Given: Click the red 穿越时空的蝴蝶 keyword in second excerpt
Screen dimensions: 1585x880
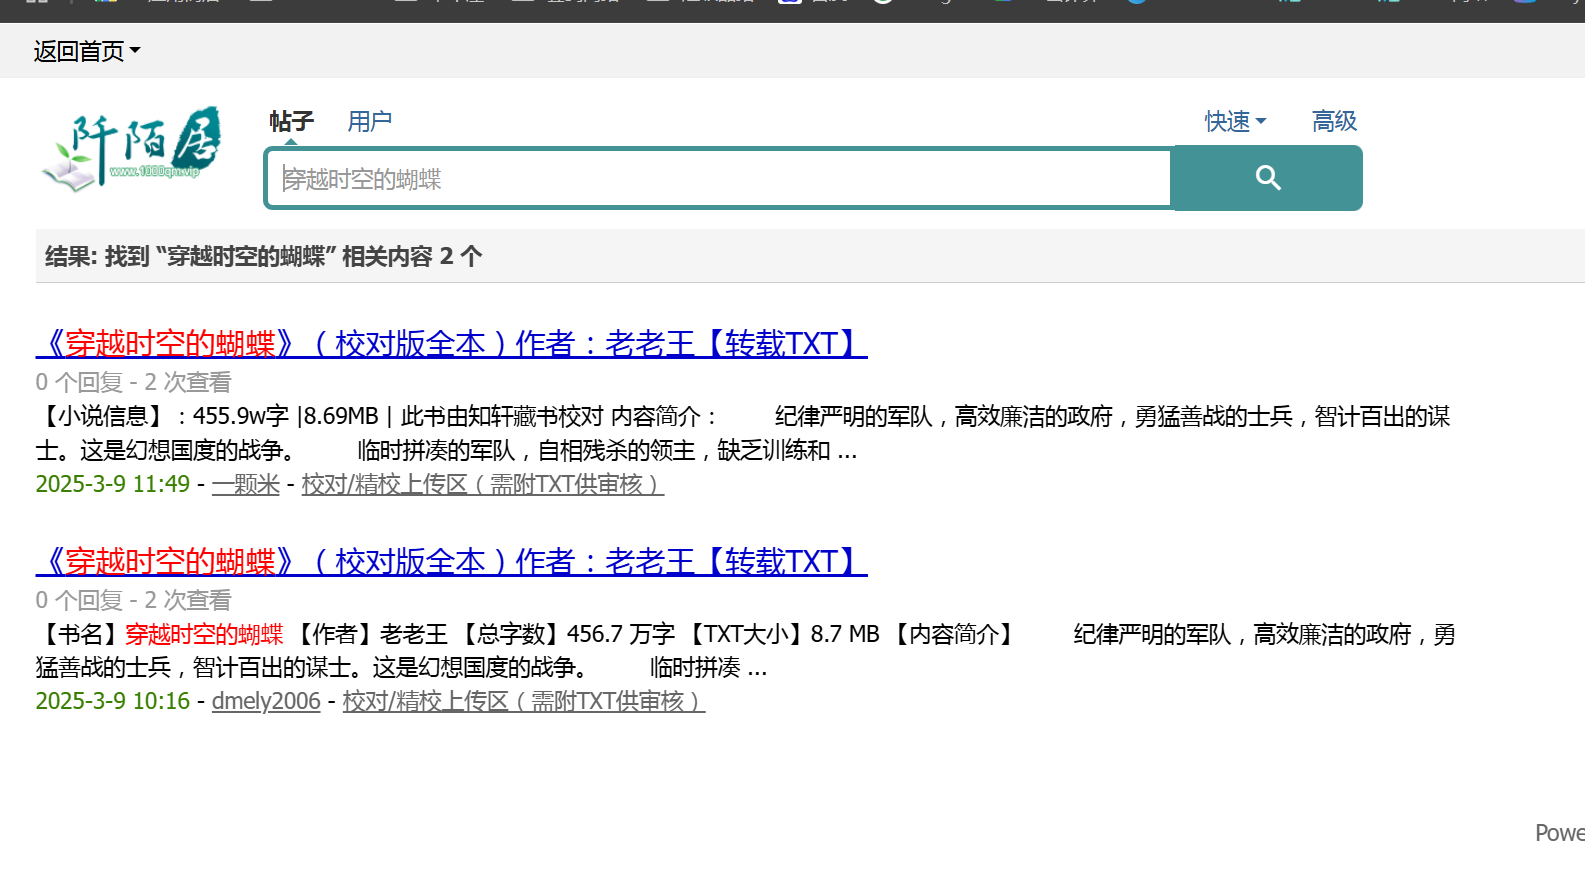Looking at the screenshot, I should 204,634.
